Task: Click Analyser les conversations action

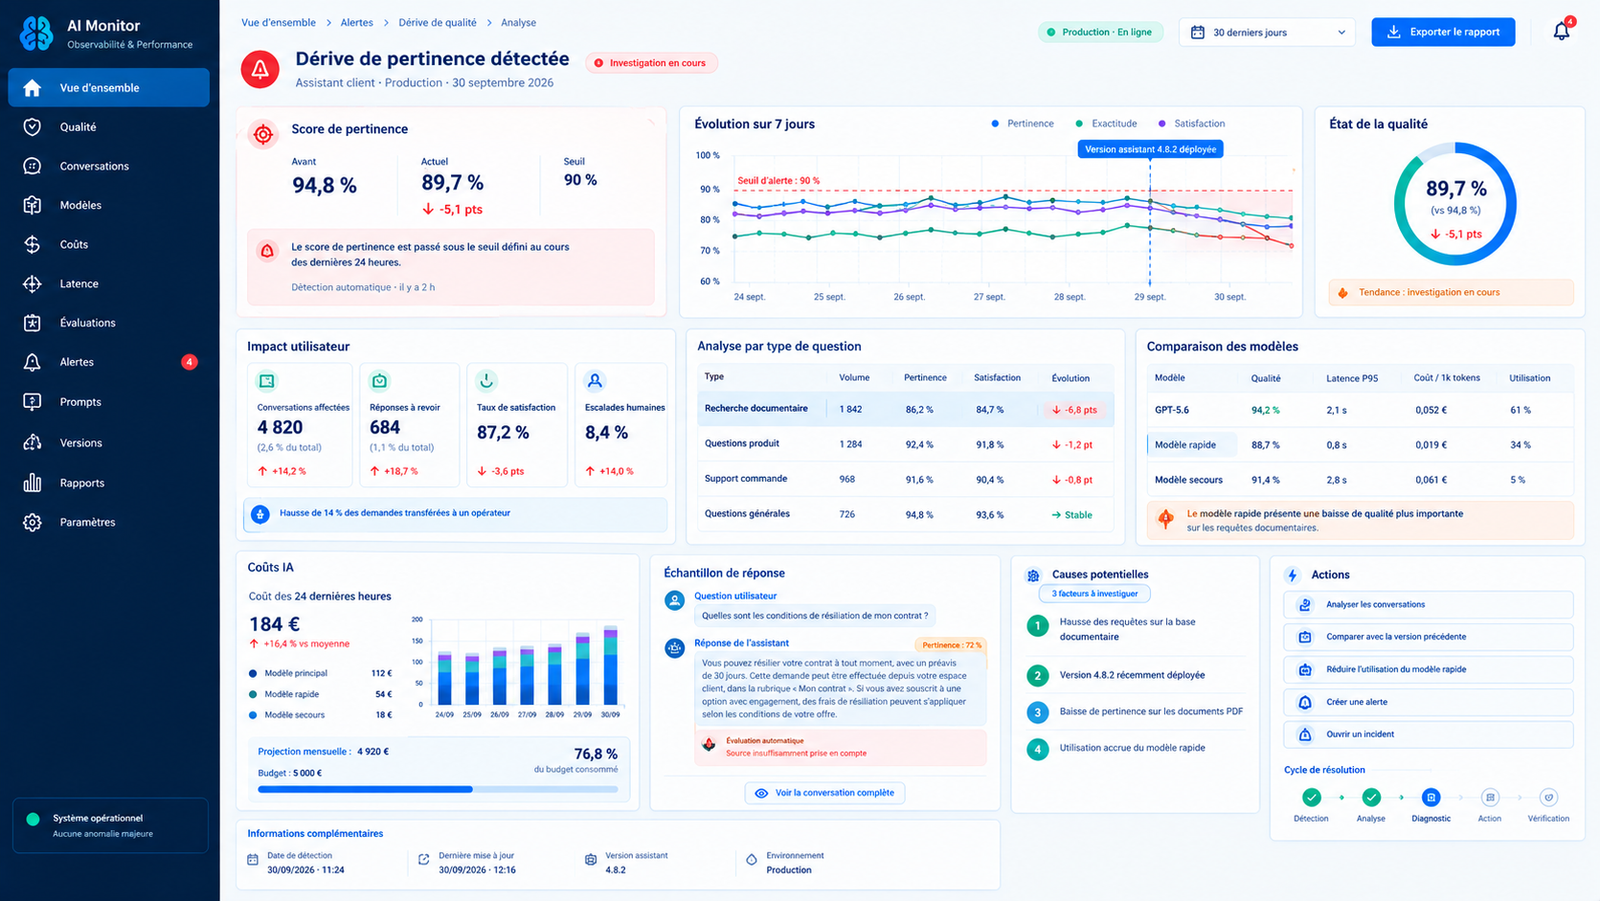Action: click(x=1428, y=604)
